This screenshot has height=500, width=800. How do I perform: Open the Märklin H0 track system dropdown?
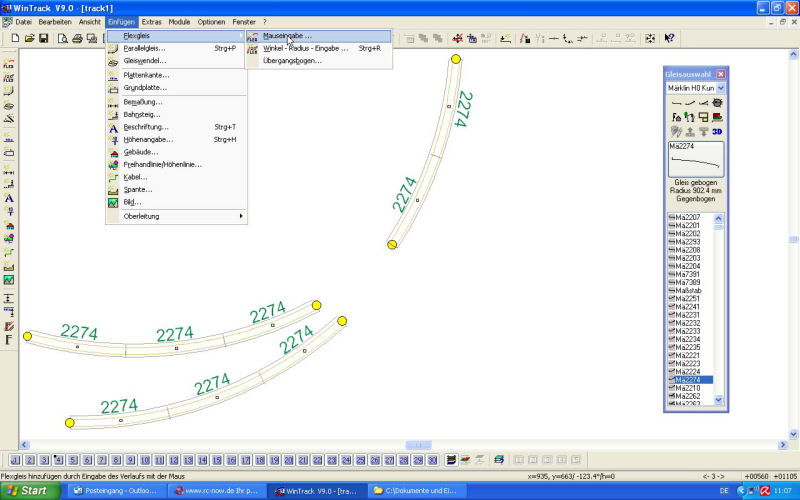pyautogui.click(x=720, y=88)
